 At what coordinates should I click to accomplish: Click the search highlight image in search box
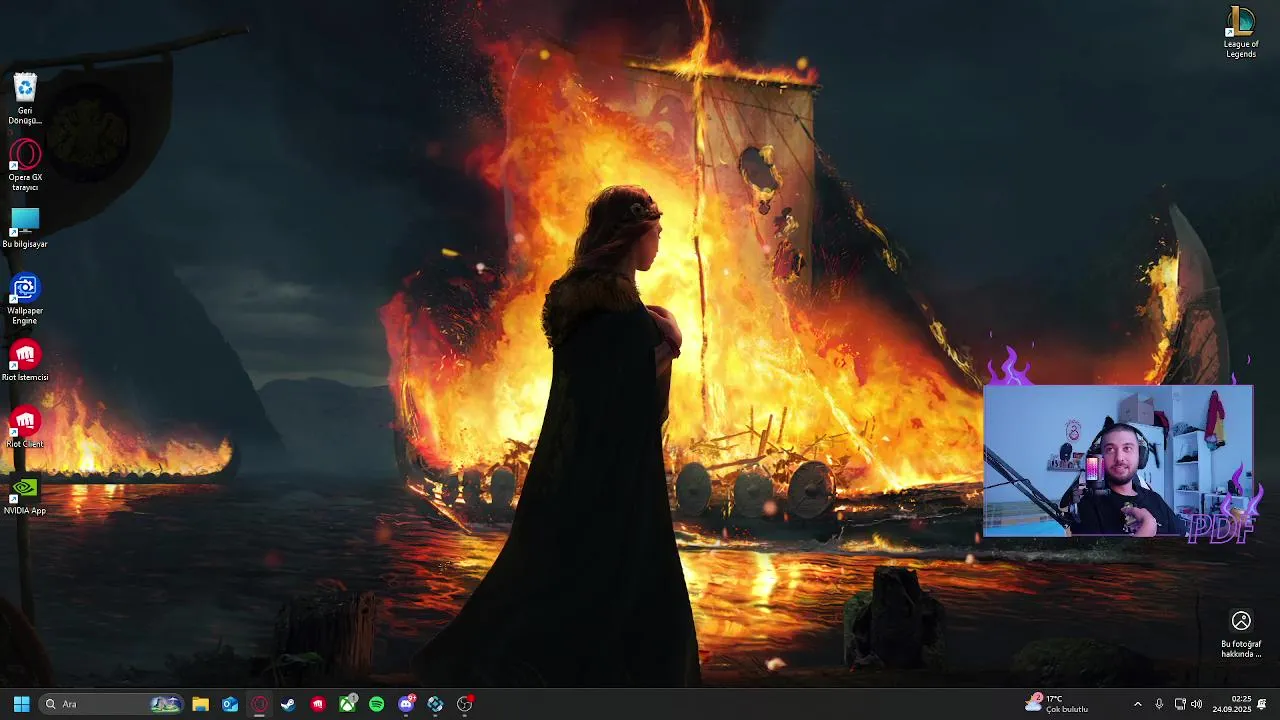coord(166,704)
